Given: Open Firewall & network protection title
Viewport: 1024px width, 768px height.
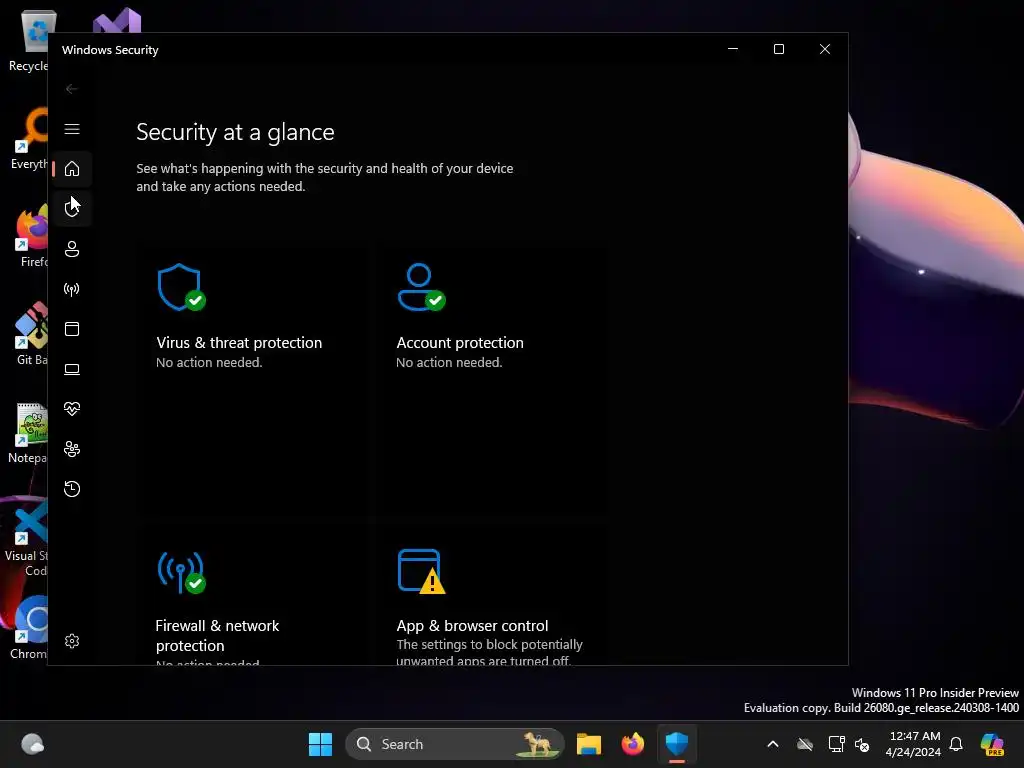Looking at the screenshot, I should pos(217,635).
